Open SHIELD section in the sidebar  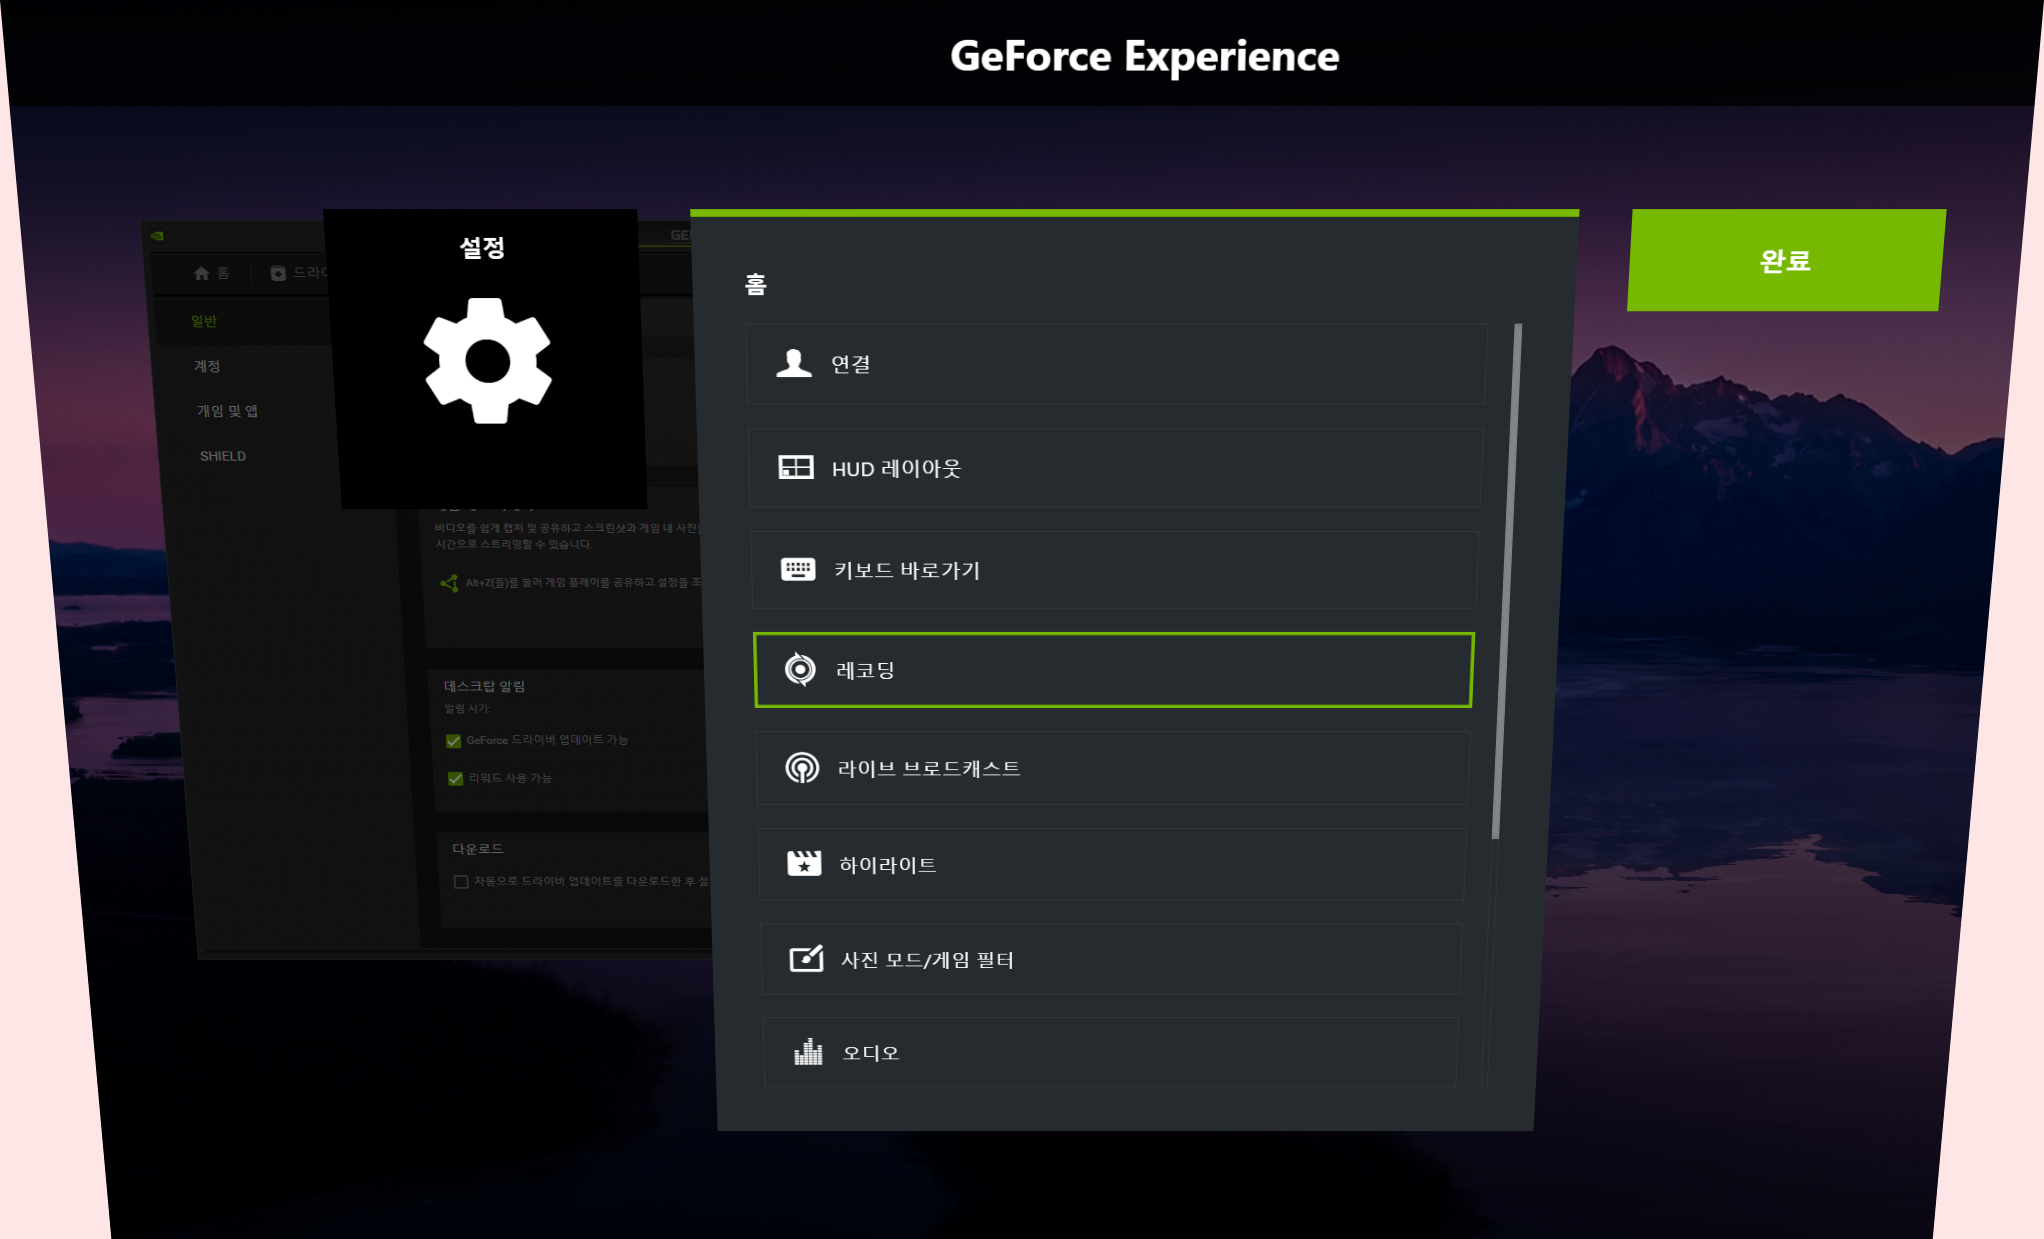223,456
